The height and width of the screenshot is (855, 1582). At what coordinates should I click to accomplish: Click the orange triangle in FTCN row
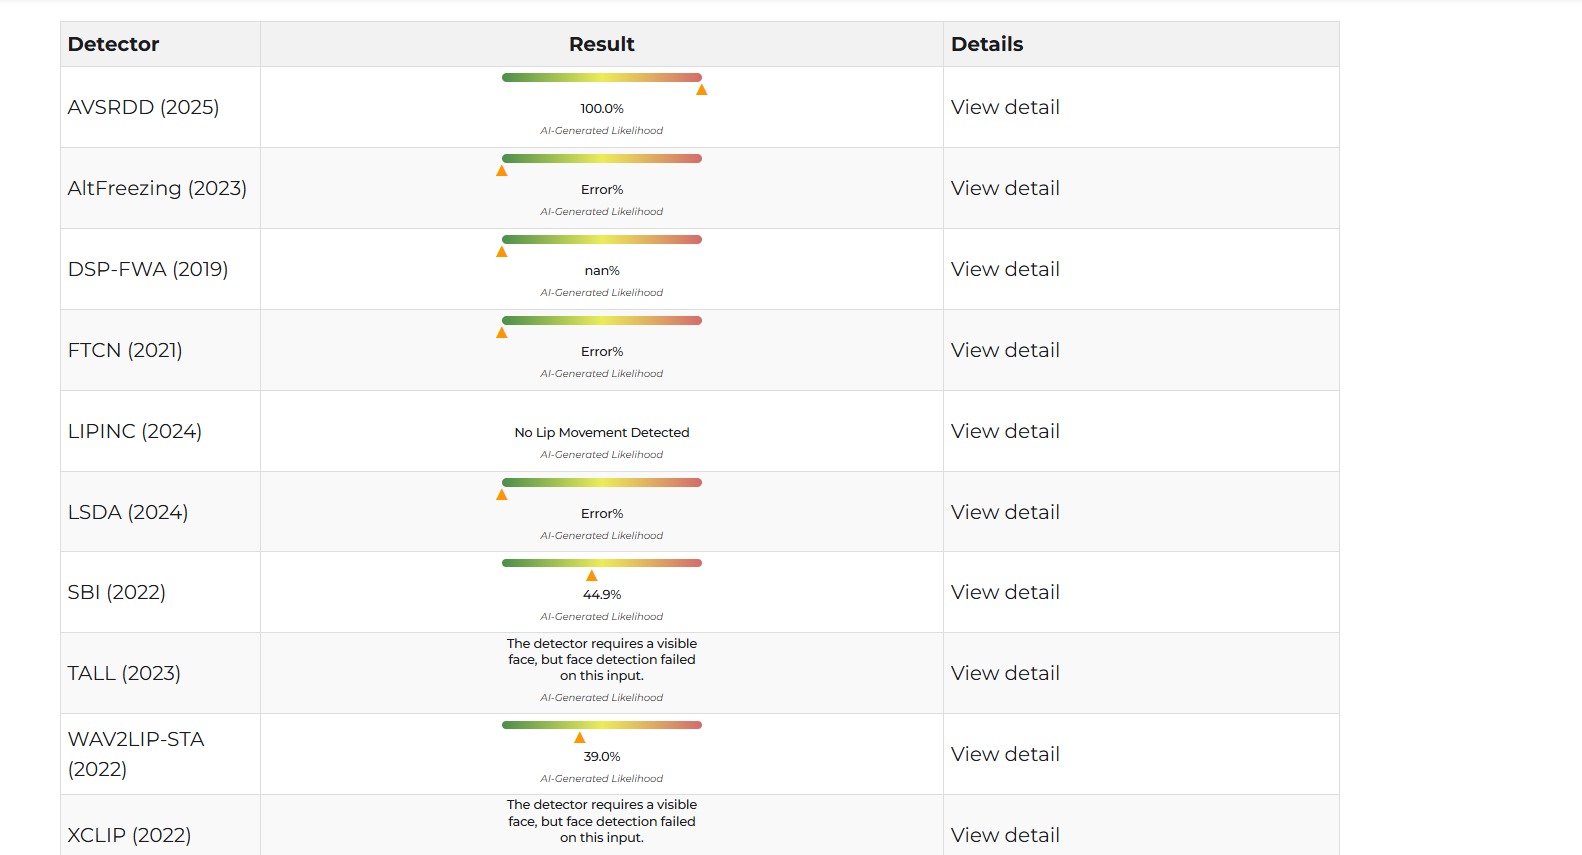[502, 333]
